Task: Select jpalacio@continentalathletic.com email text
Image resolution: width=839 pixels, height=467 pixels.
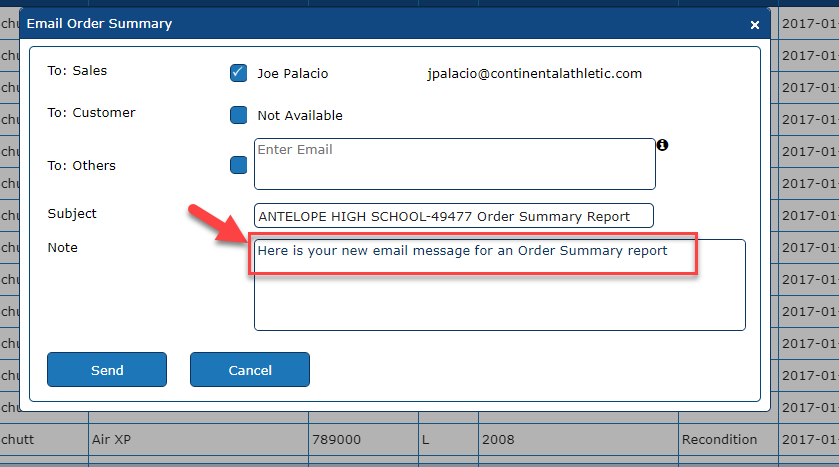Action: [x=535, y=73]
